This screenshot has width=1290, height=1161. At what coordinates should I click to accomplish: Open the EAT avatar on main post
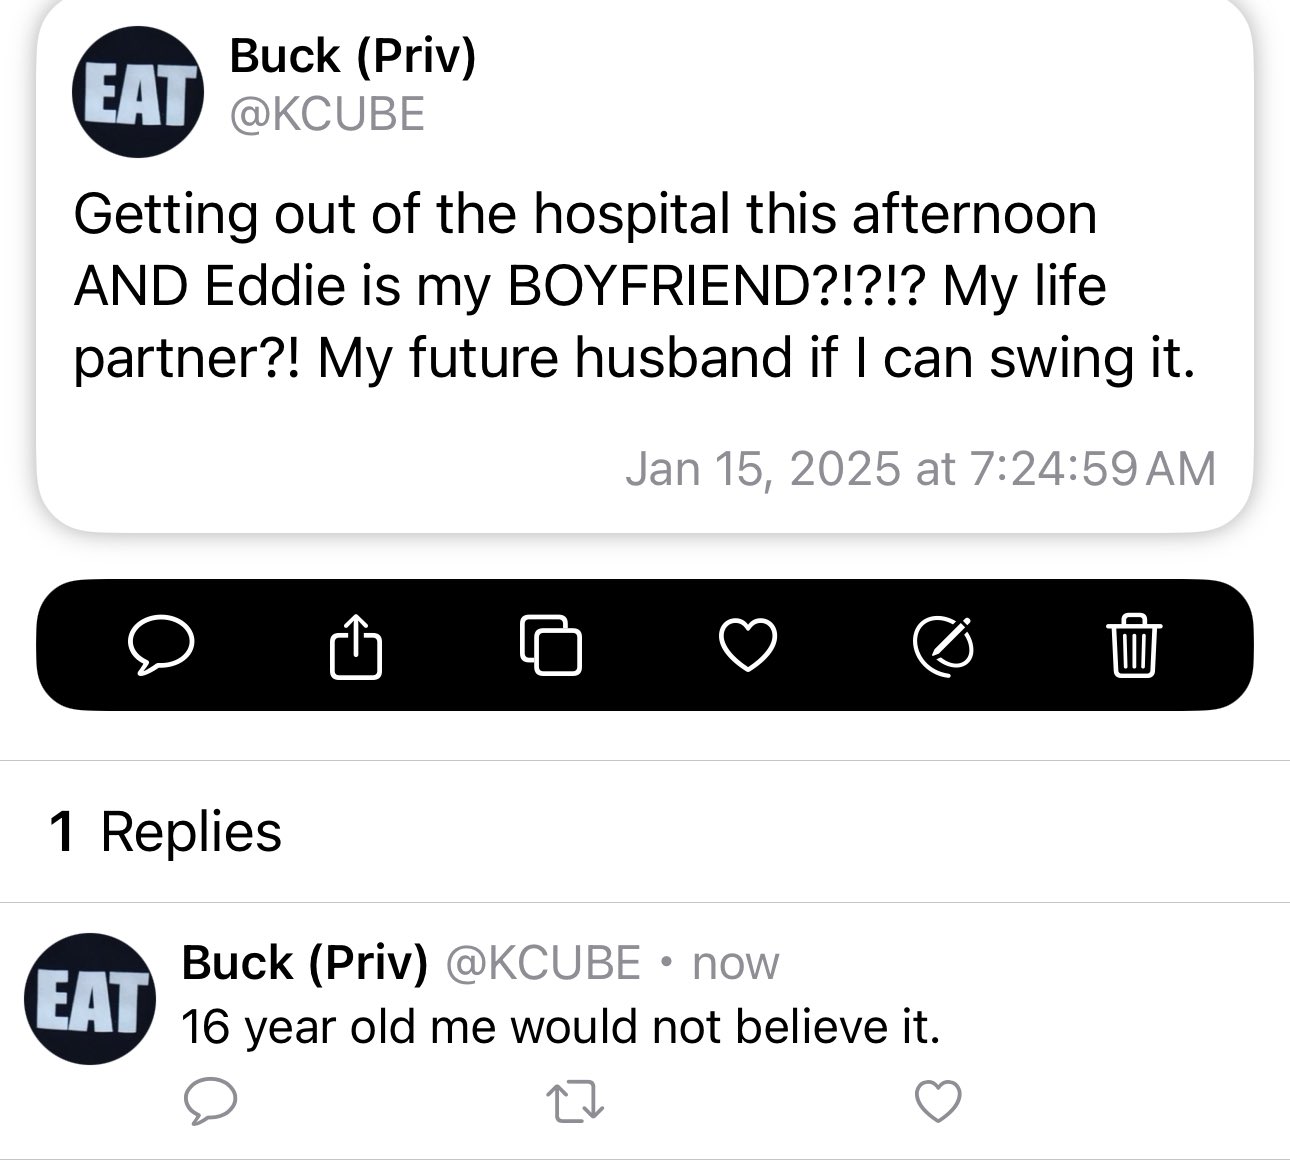point(137,91)
